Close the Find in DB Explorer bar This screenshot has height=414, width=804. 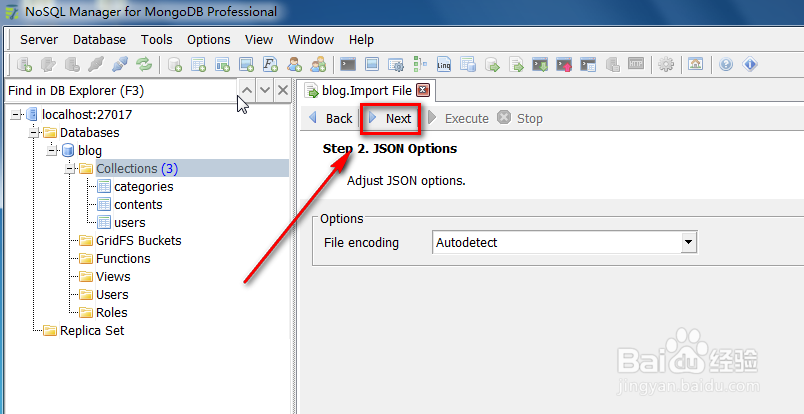(283, 90)
